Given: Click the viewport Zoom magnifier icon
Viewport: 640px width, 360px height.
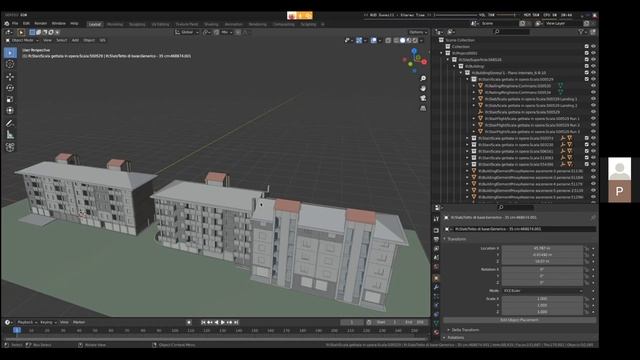Looking at the screenshot, I should (x=423, y=78).
